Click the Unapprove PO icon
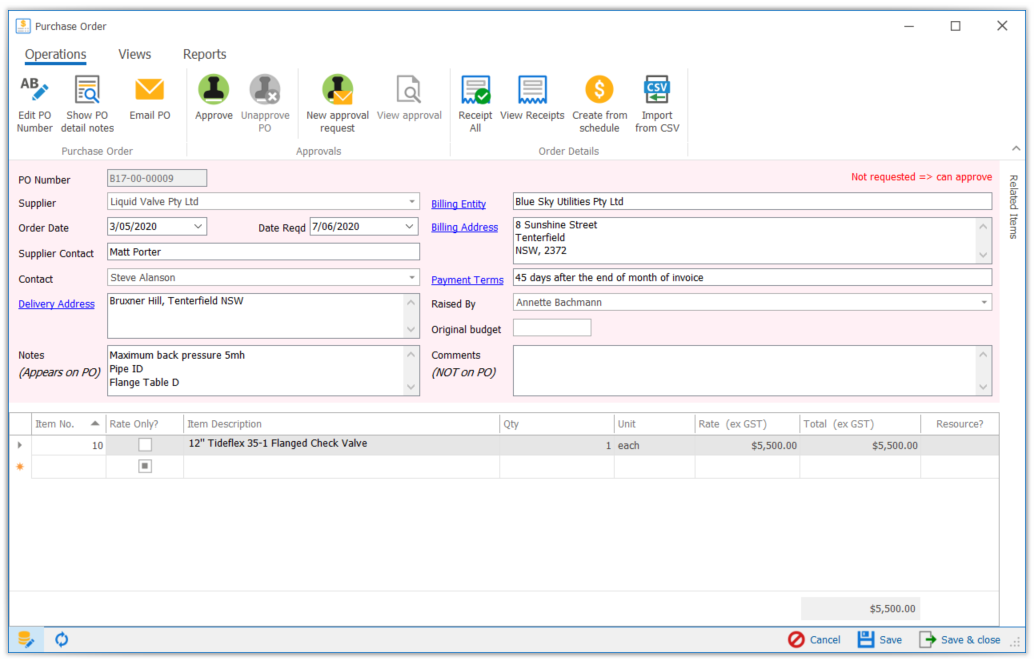 pyautogui.click(x=265, y=90)
